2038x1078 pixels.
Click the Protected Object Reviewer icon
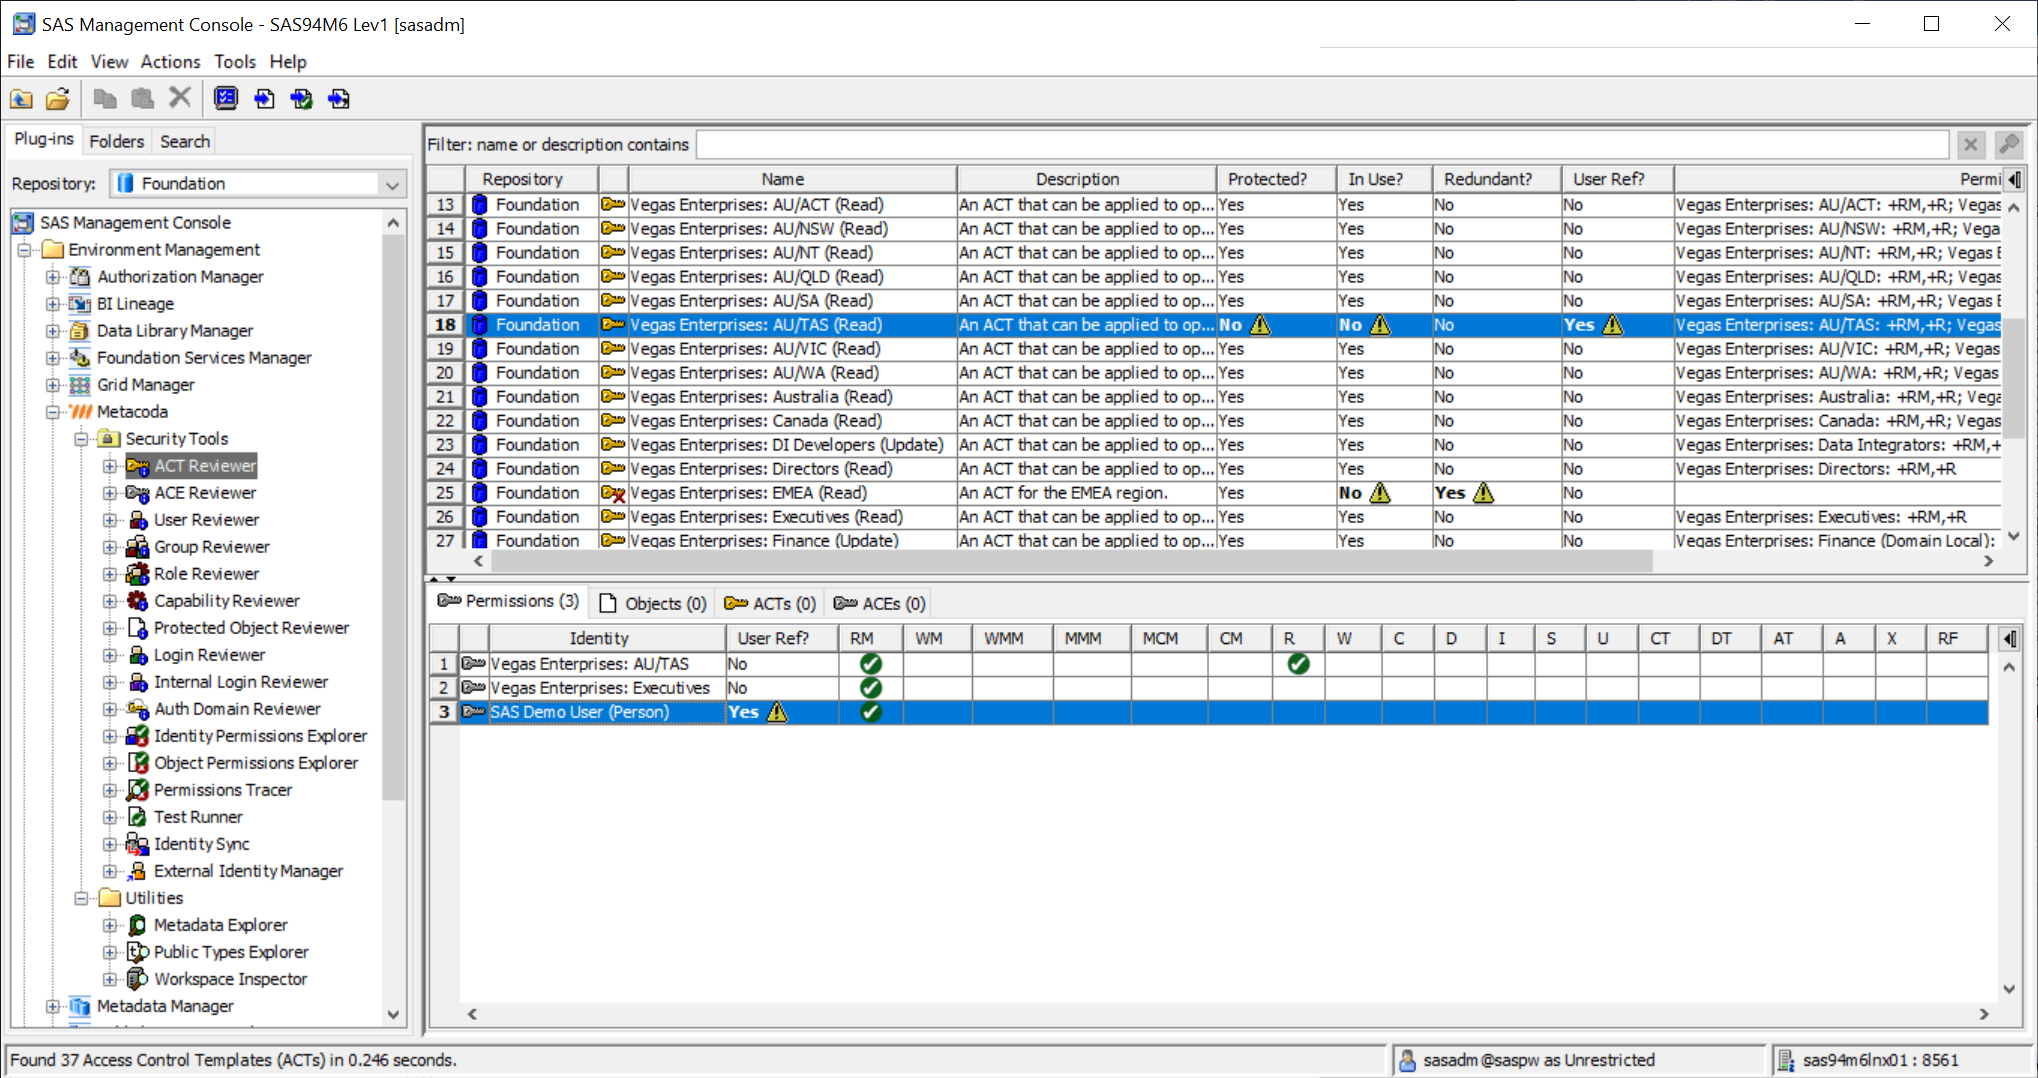pos(138,628)
